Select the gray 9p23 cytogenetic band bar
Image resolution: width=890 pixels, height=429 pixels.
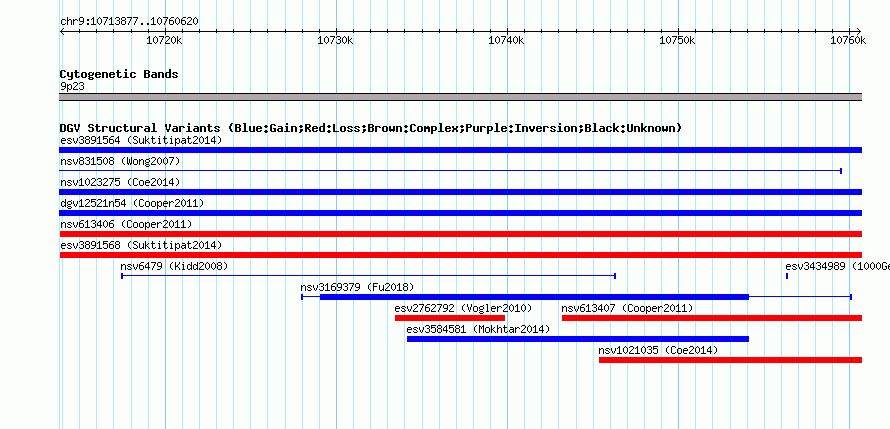(460, 97)
